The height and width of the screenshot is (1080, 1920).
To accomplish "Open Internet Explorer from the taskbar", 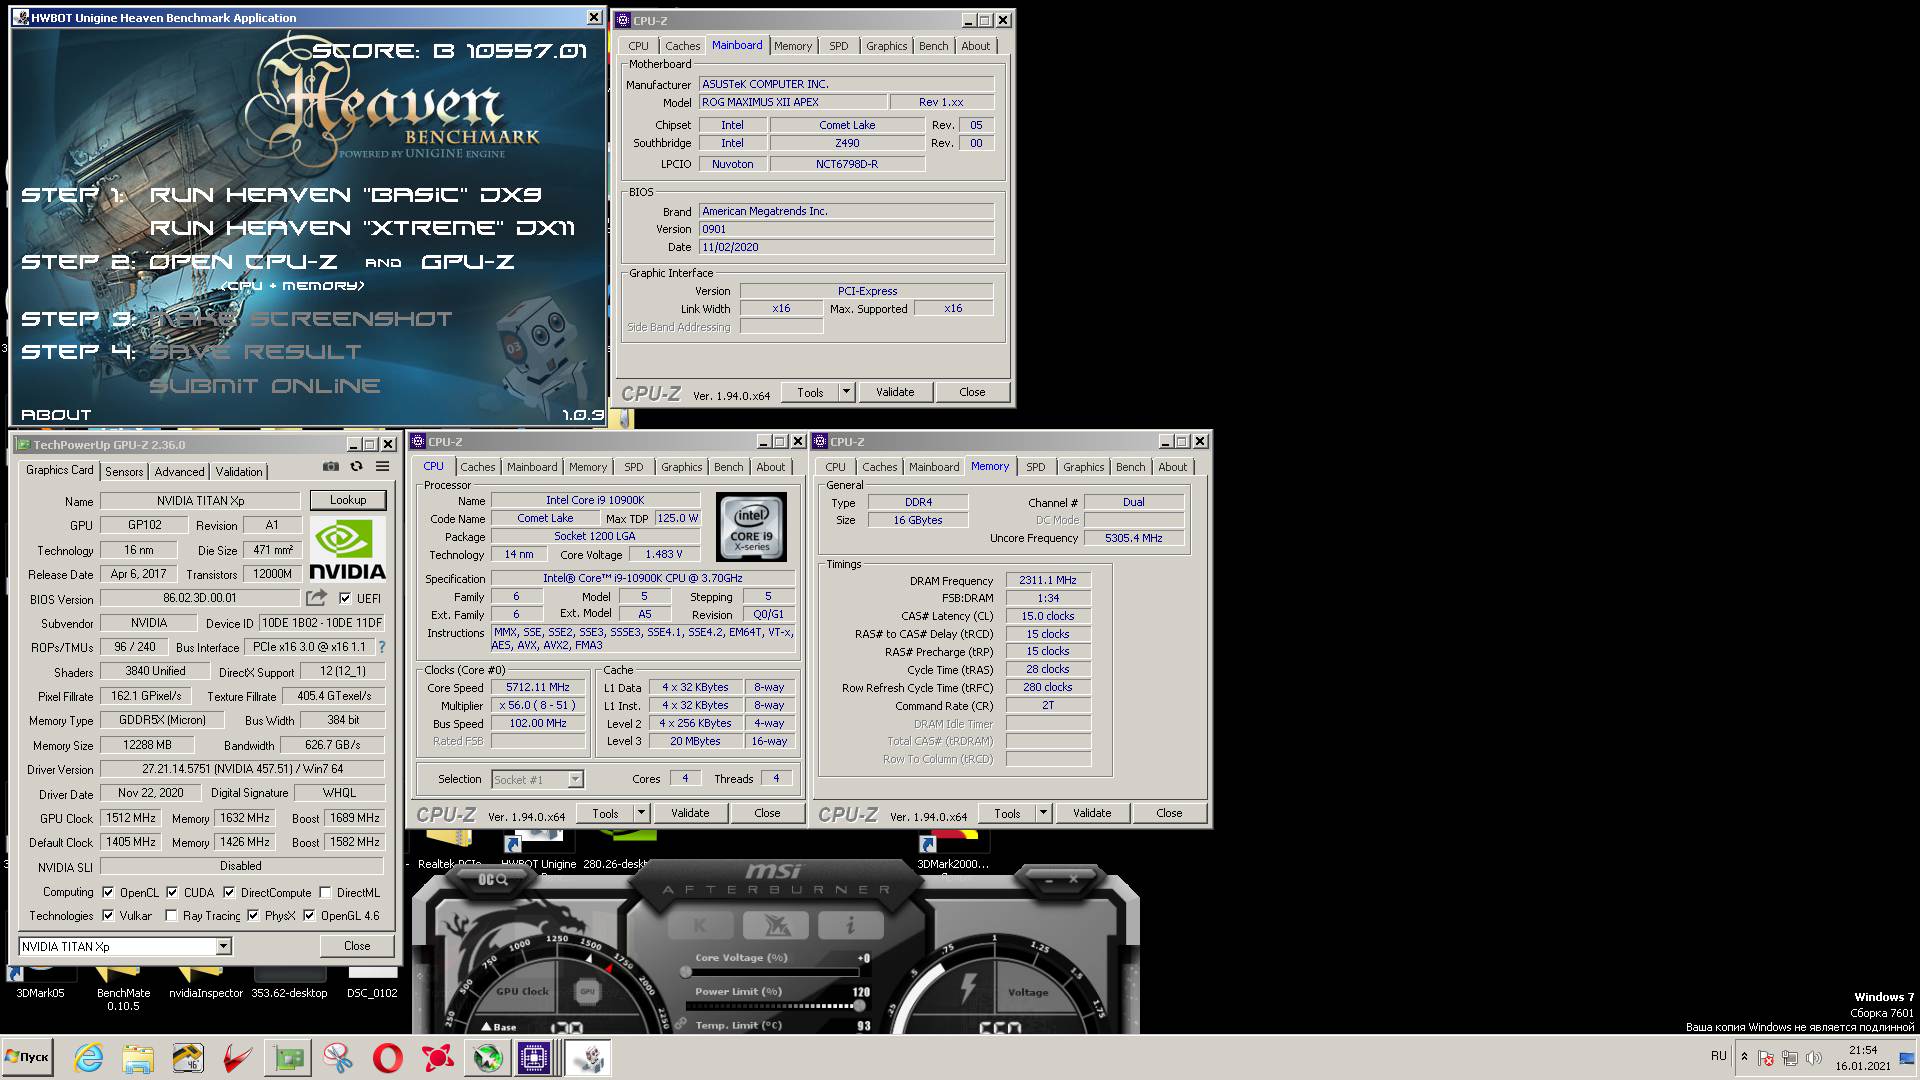I will (x=88, y=1058).
